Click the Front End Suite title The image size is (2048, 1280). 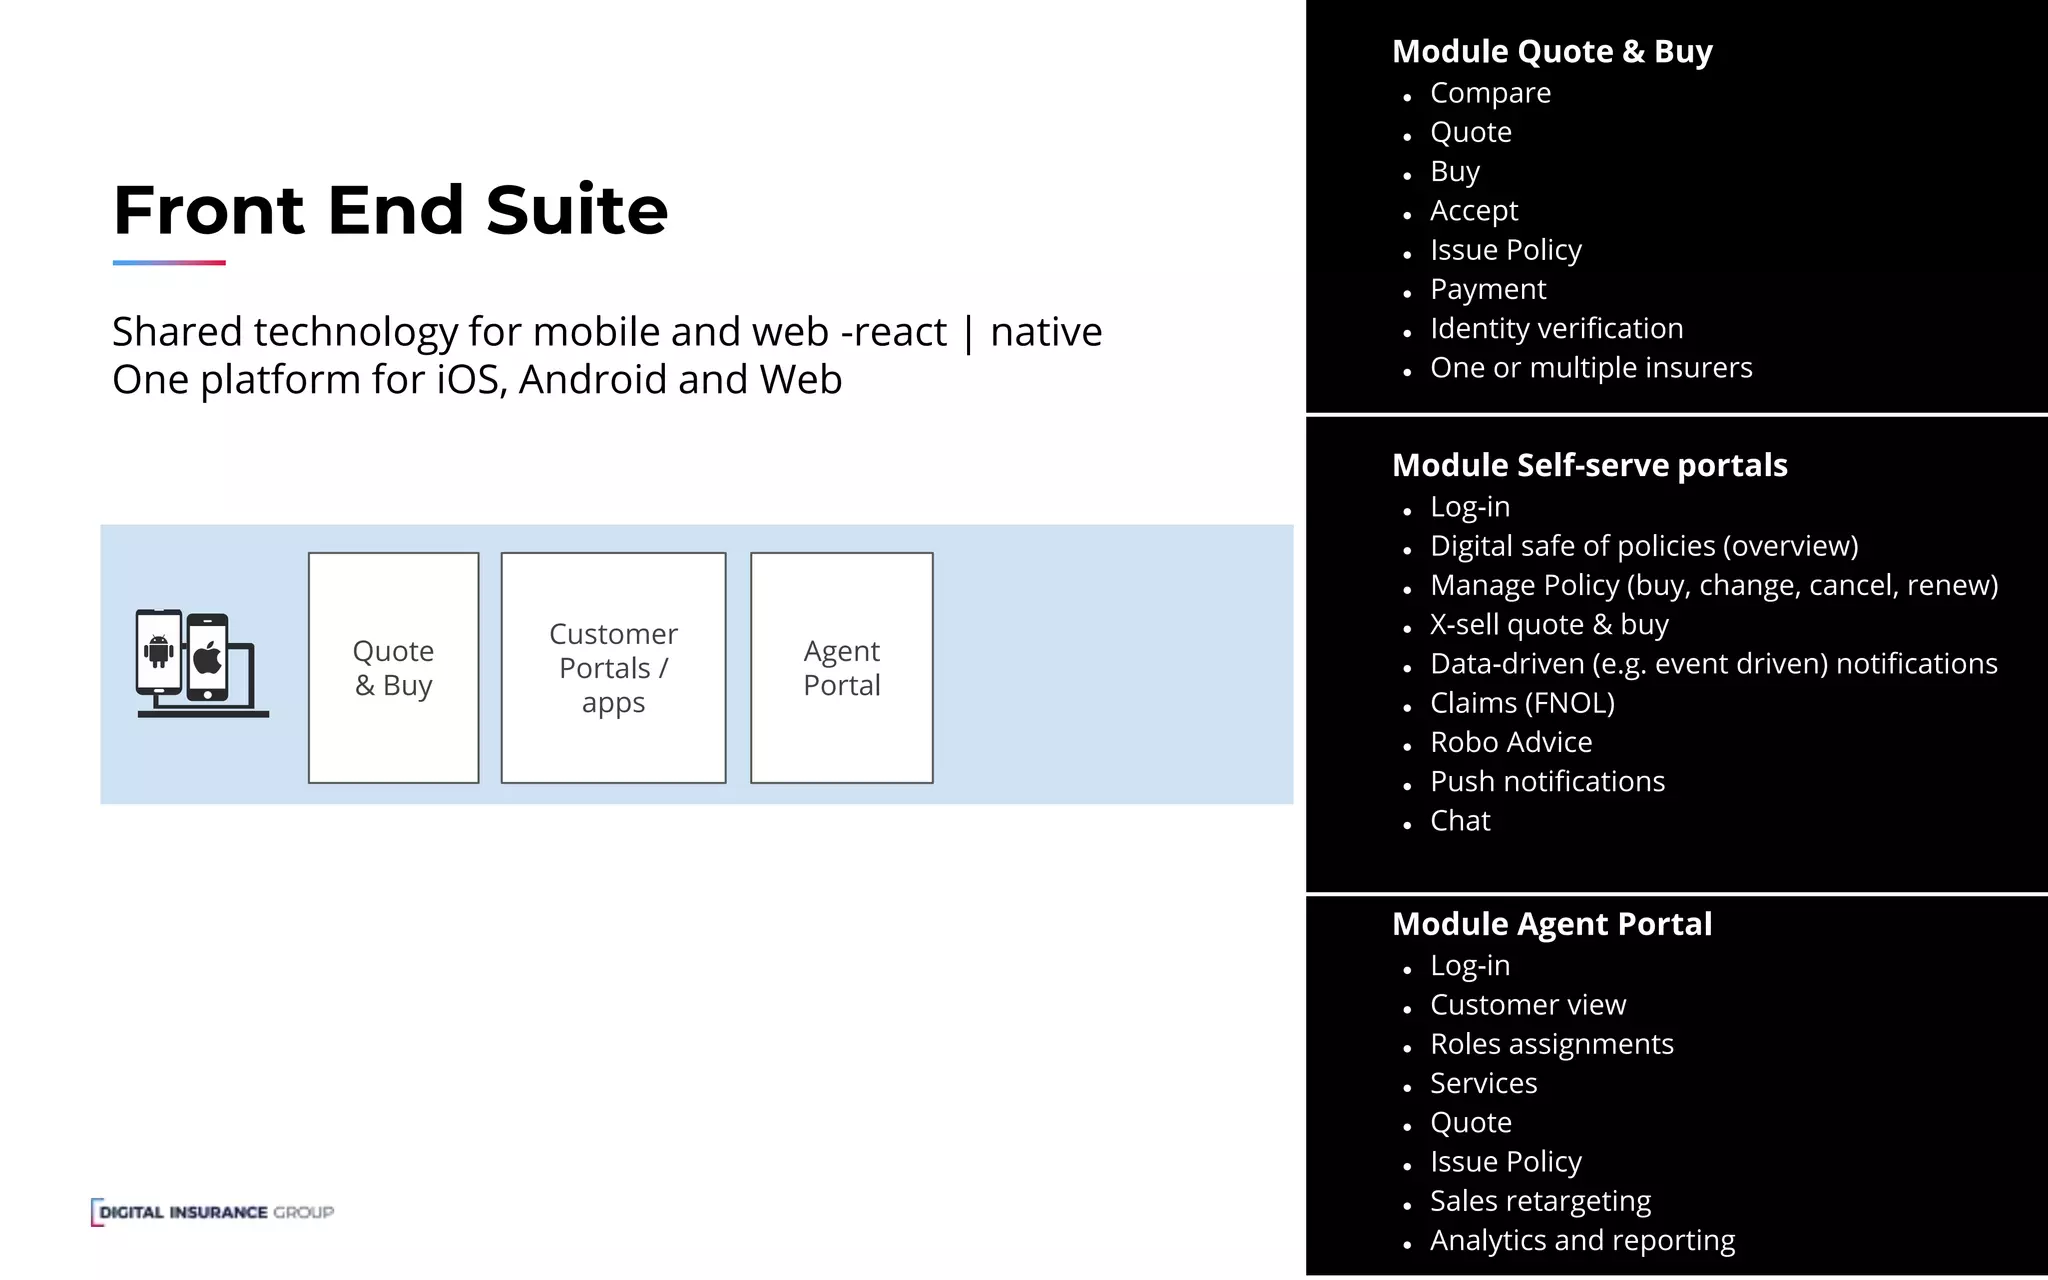(x=390, y=210)
